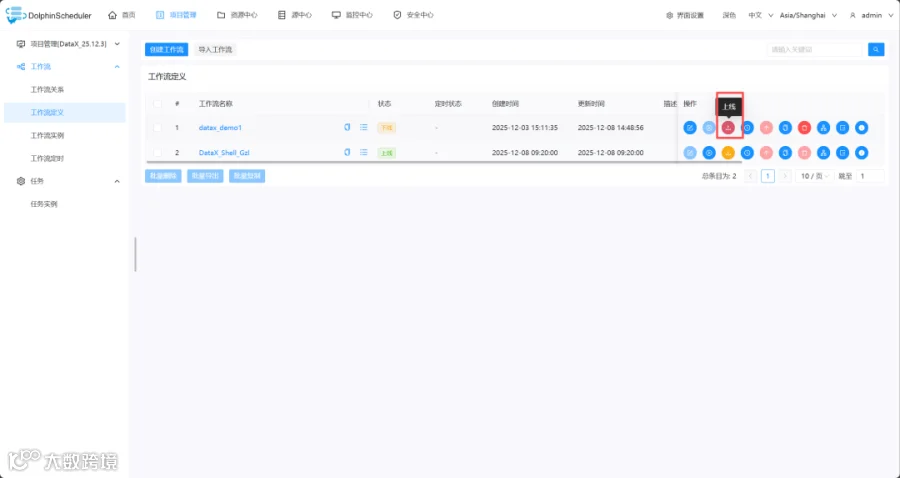Open the admin user dropdown
The image size is (900, 478).
click(870, 15)
